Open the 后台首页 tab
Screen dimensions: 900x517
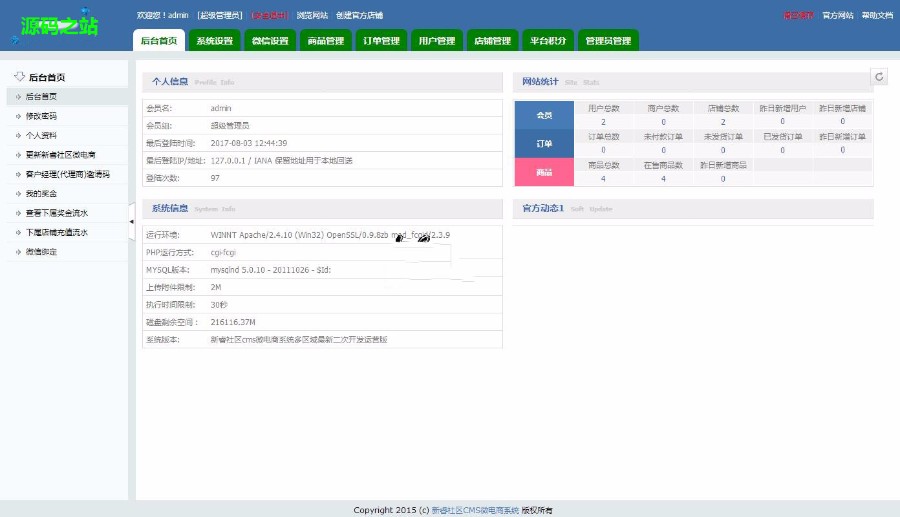[159, 40]
